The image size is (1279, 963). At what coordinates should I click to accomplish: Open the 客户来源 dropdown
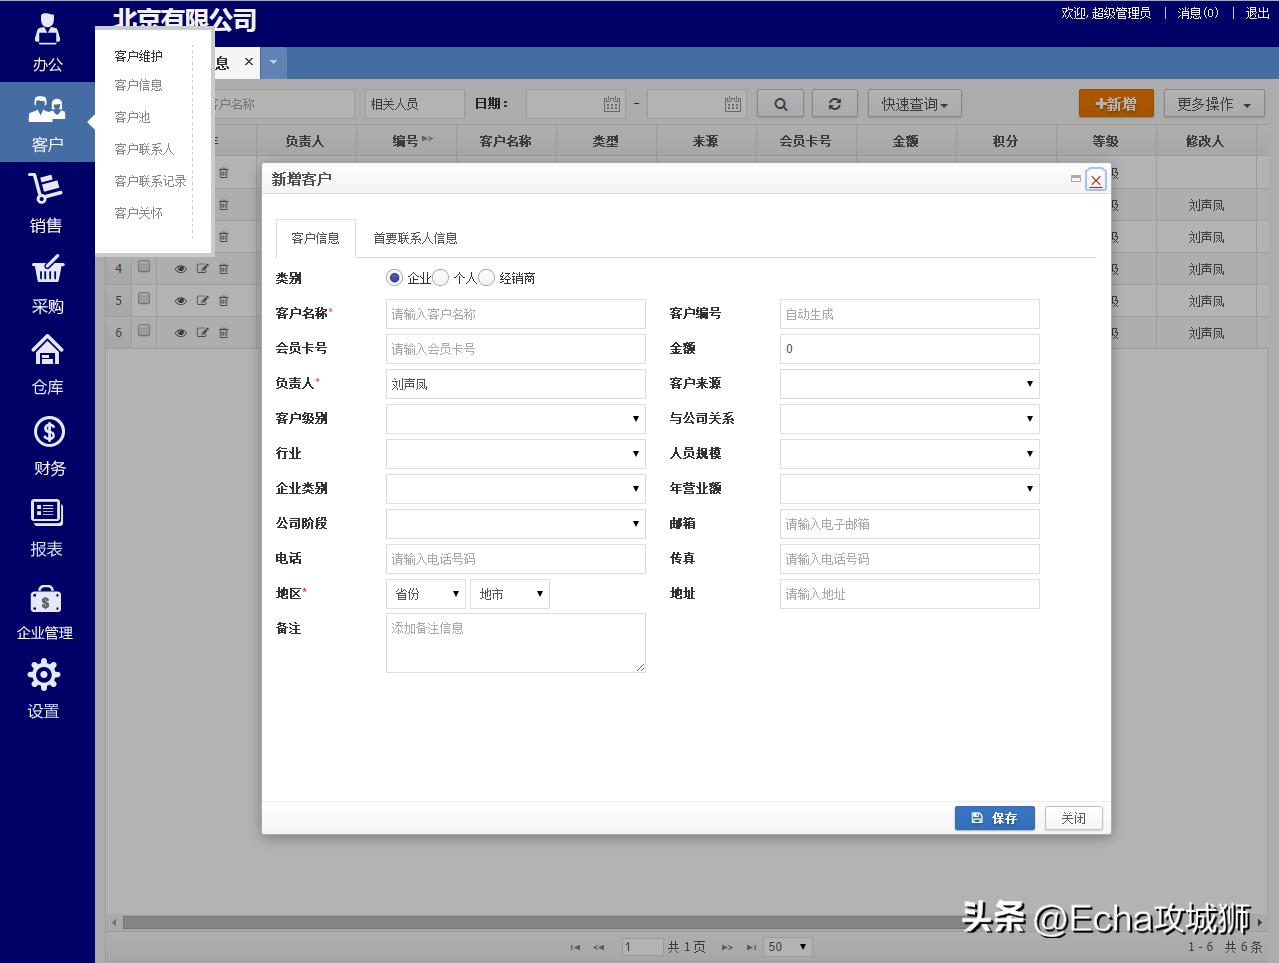[908, 383]
